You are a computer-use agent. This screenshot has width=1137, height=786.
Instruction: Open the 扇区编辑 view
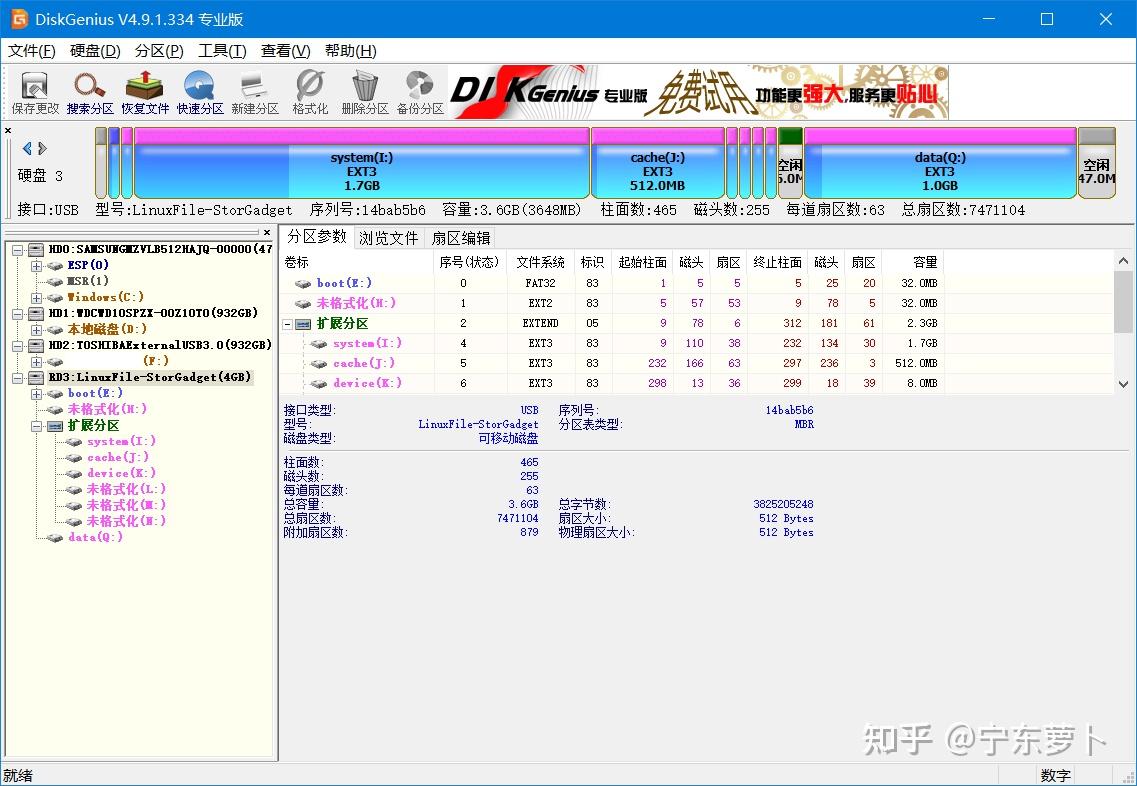point(460,237)
